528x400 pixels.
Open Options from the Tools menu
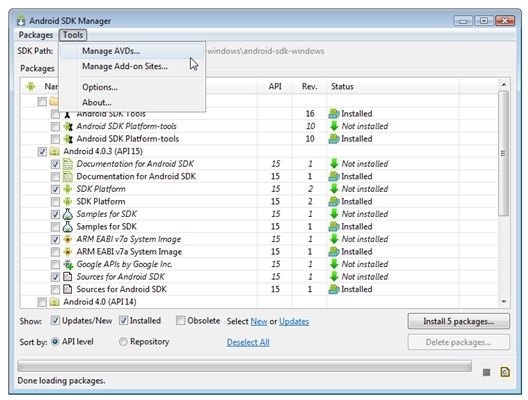132,87
